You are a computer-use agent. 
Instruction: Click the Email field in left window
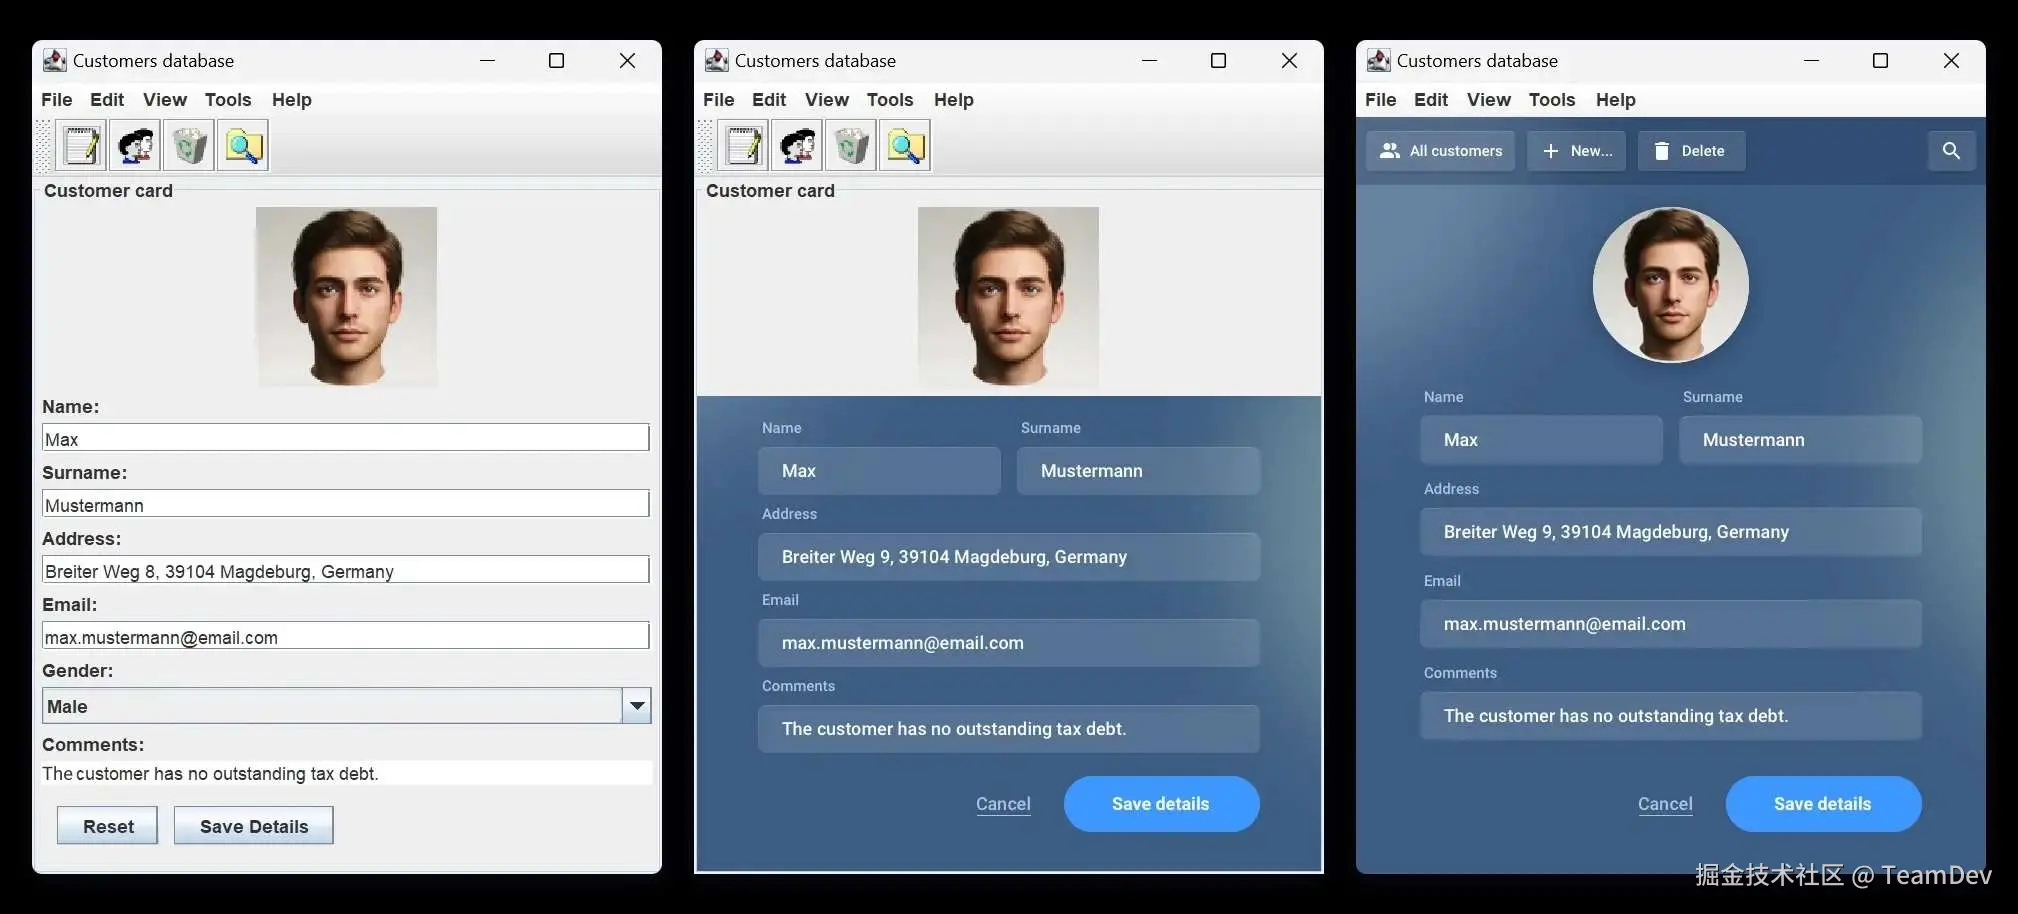(346, 636)
